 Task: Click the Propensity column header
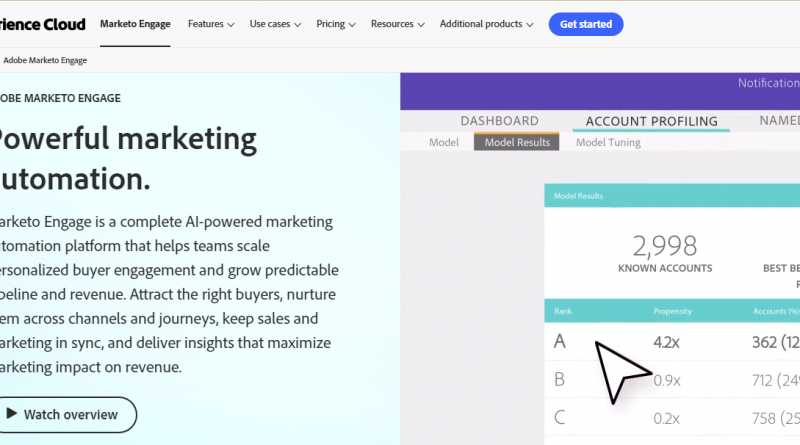click(672, 311)
